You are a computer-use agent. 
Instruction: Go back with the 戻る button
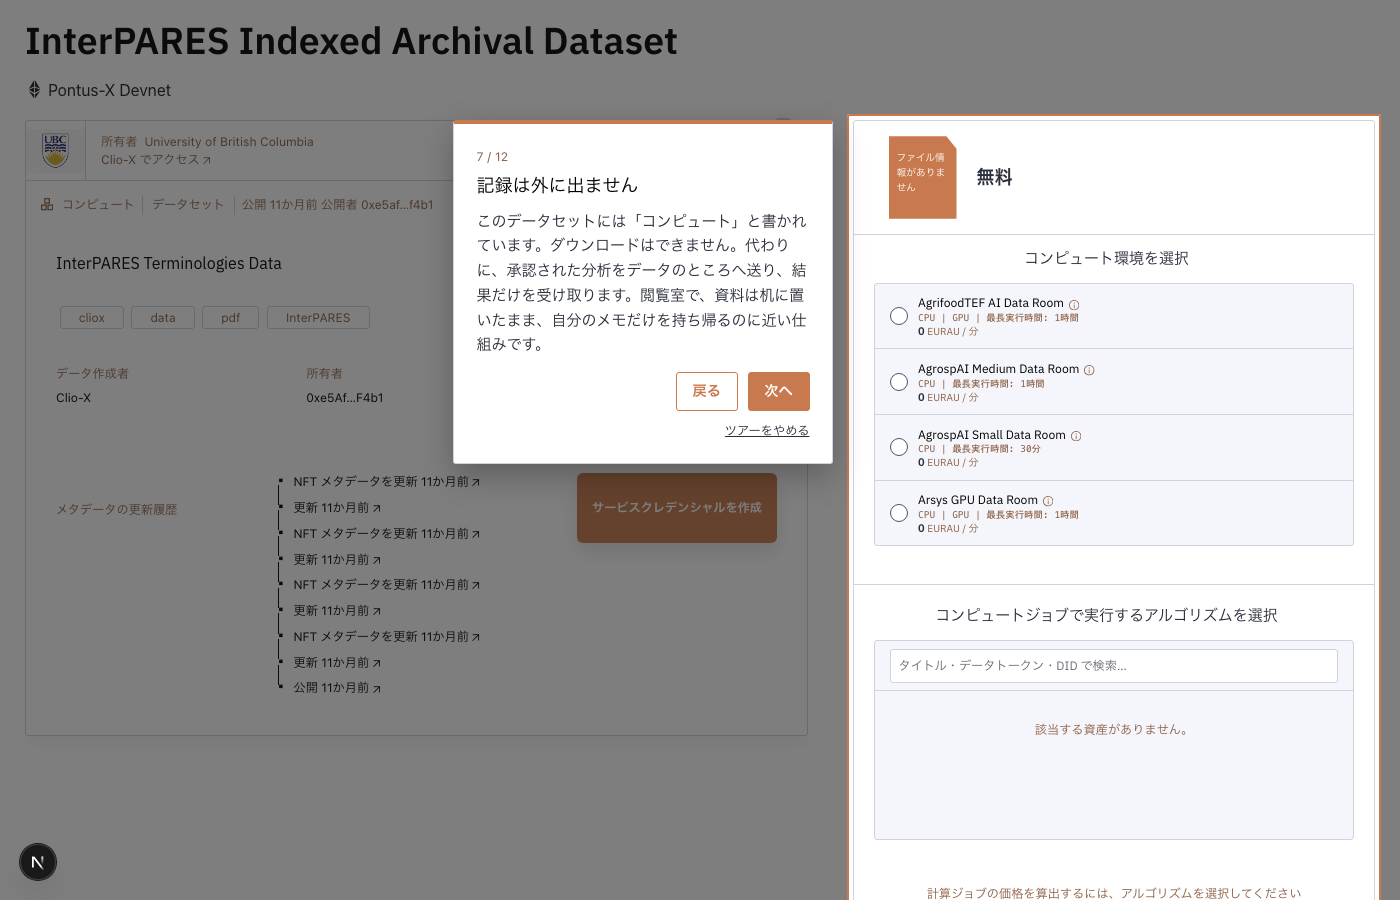click(x=707, y=391)
